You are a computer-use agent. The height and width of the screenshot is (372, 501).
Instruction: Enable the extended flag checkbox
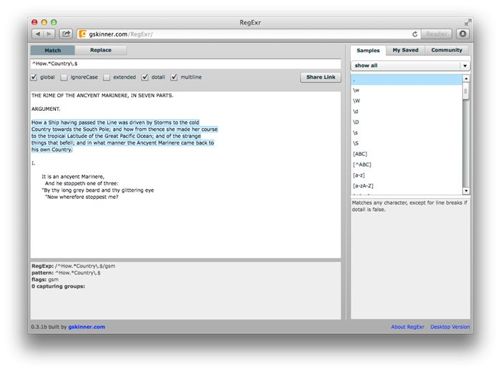tap(107, 77)
